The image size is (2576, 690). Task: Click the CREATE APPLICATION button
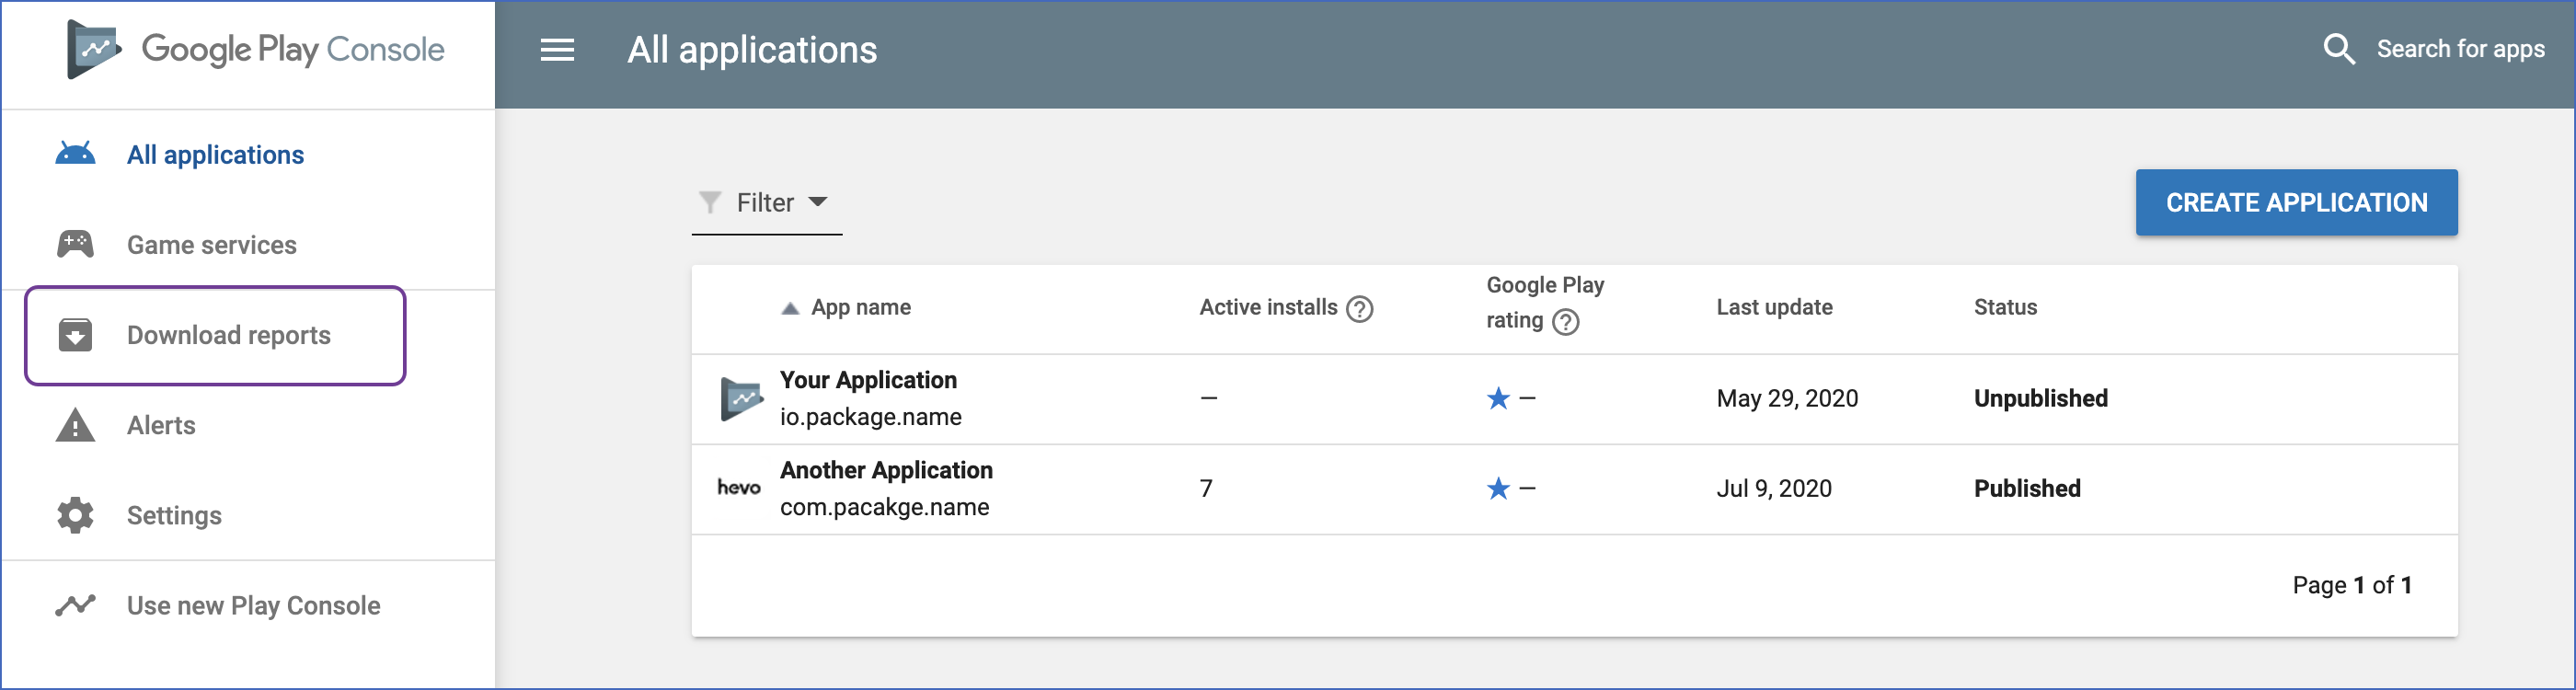coord(2296,203)
